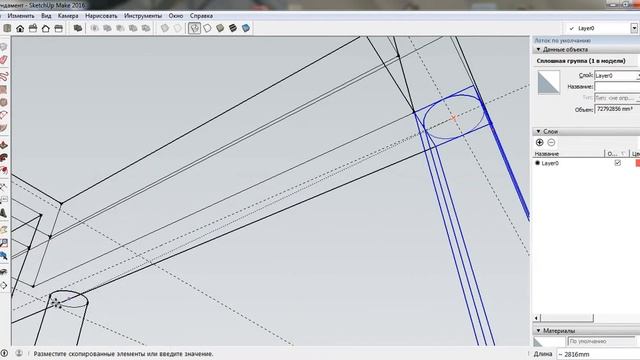Switch to Shaded style icon
The height and width of the screenshot is (360, 640).
(x=220, y=28)
